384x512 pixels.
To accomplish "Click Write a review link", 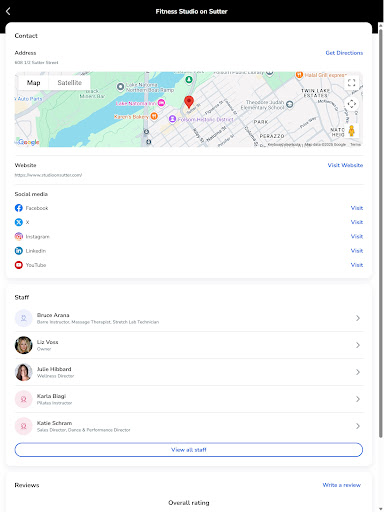I will (341, 485).
